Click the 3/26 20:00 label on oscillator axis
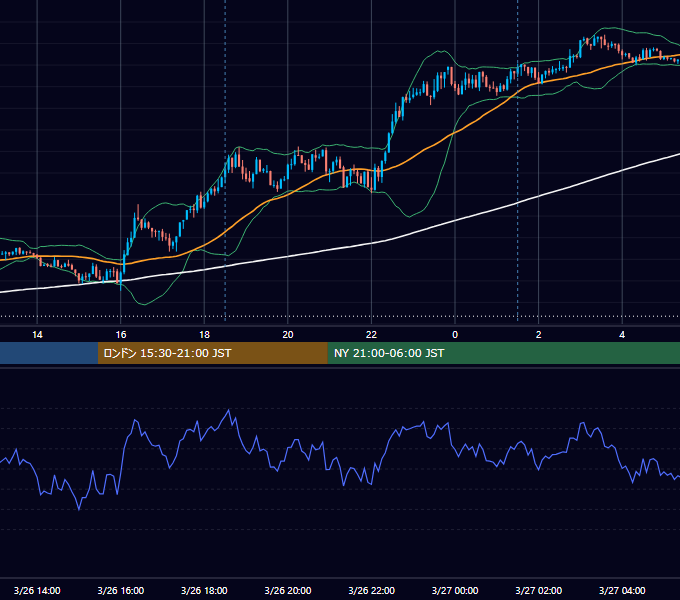 pos(288,590)
